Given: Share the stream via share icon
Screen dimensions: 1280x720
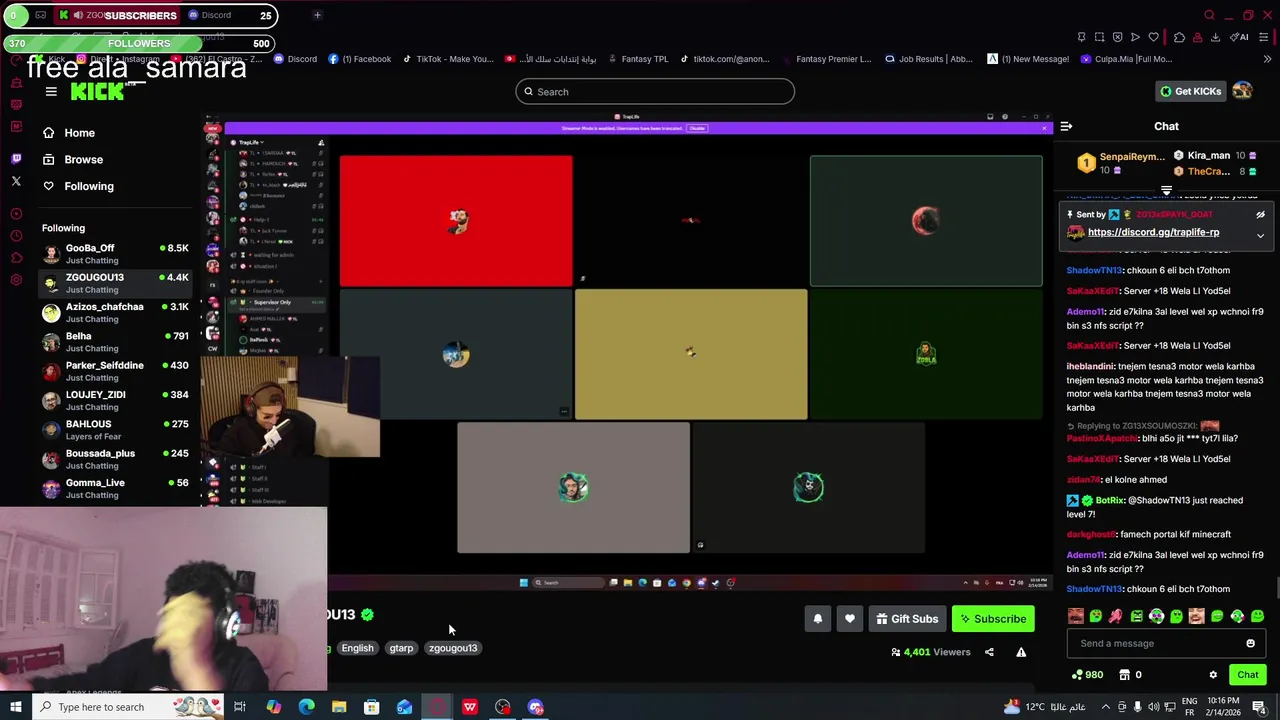Looking at the screenshot, I should tap(989, 652).
